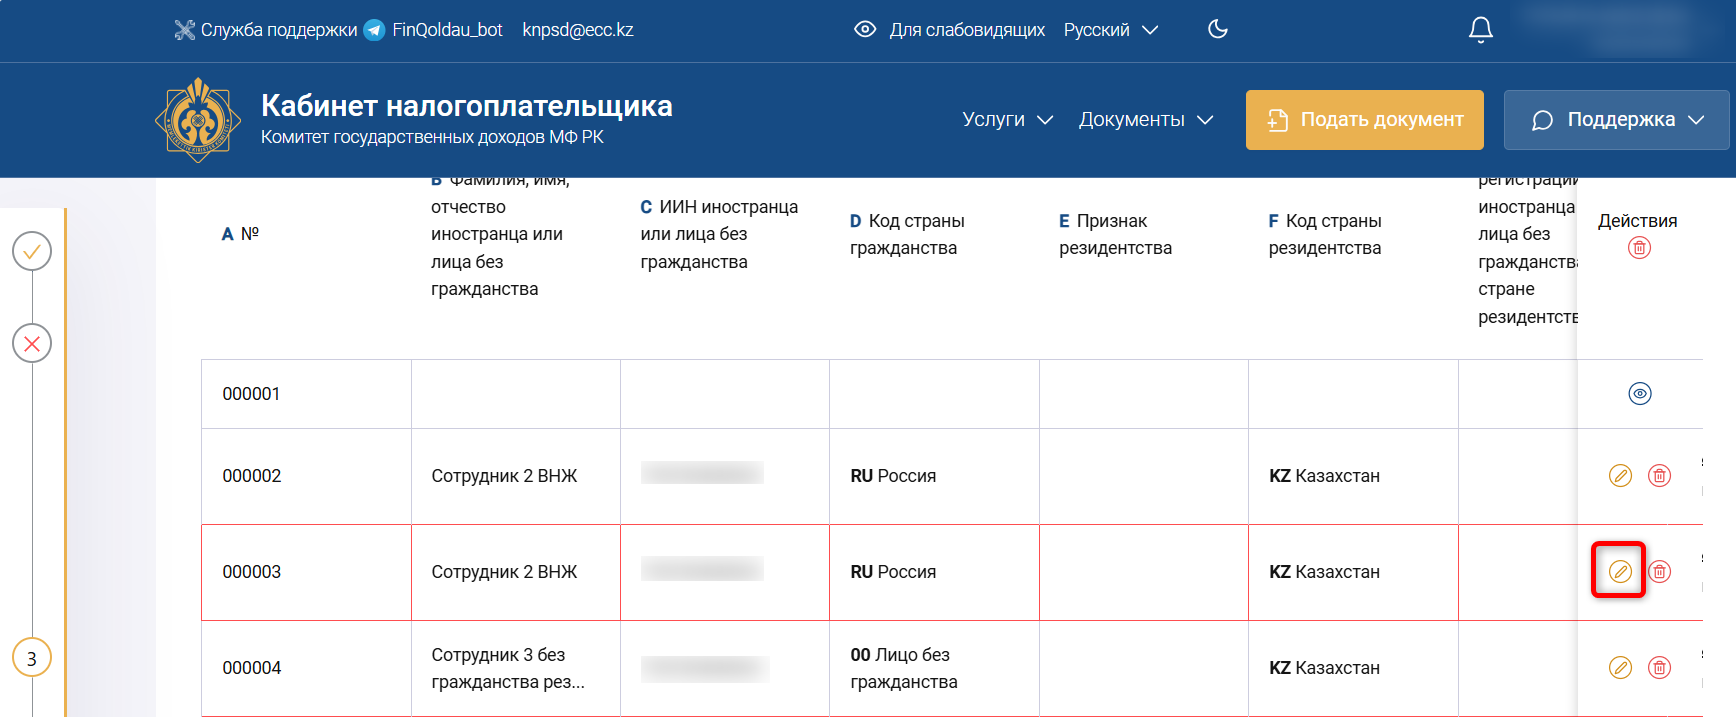Screen dimensions: 1736x717
Task: Click Сотрудник 3 без гражданства cell
Action: (x=516, y=668)
